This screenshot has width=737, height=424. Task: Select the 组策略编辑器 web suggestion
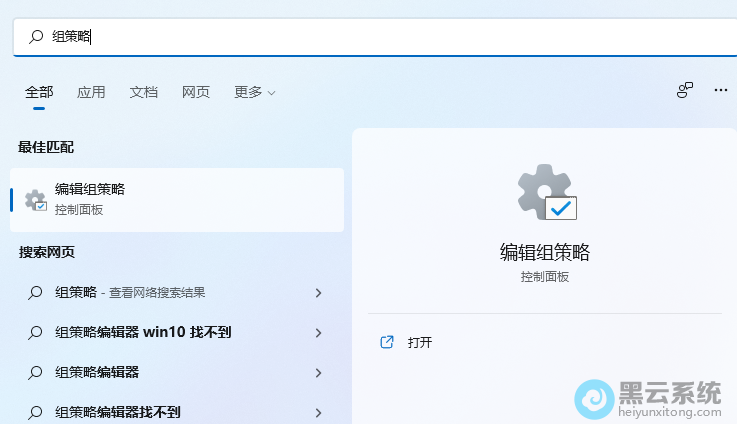pyautogui.click(x=97, y=372)
